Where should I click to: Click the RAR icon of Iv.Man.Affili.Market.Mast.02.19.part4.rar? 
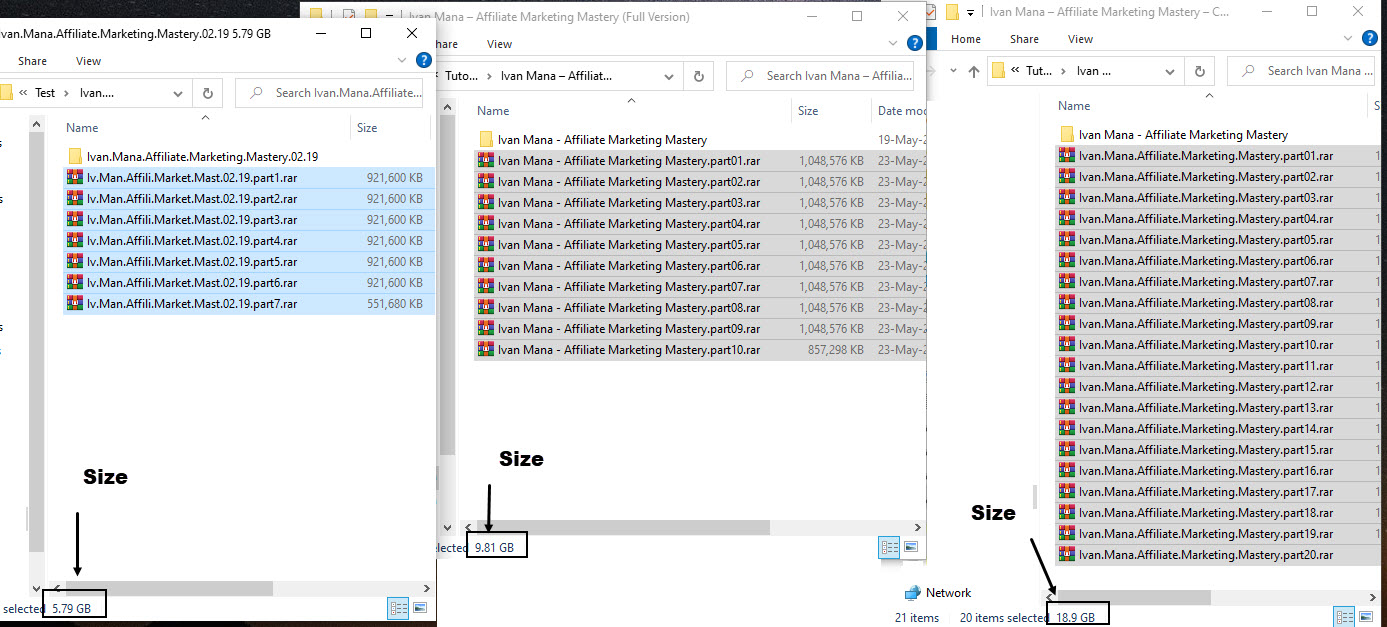click(74, 240)
